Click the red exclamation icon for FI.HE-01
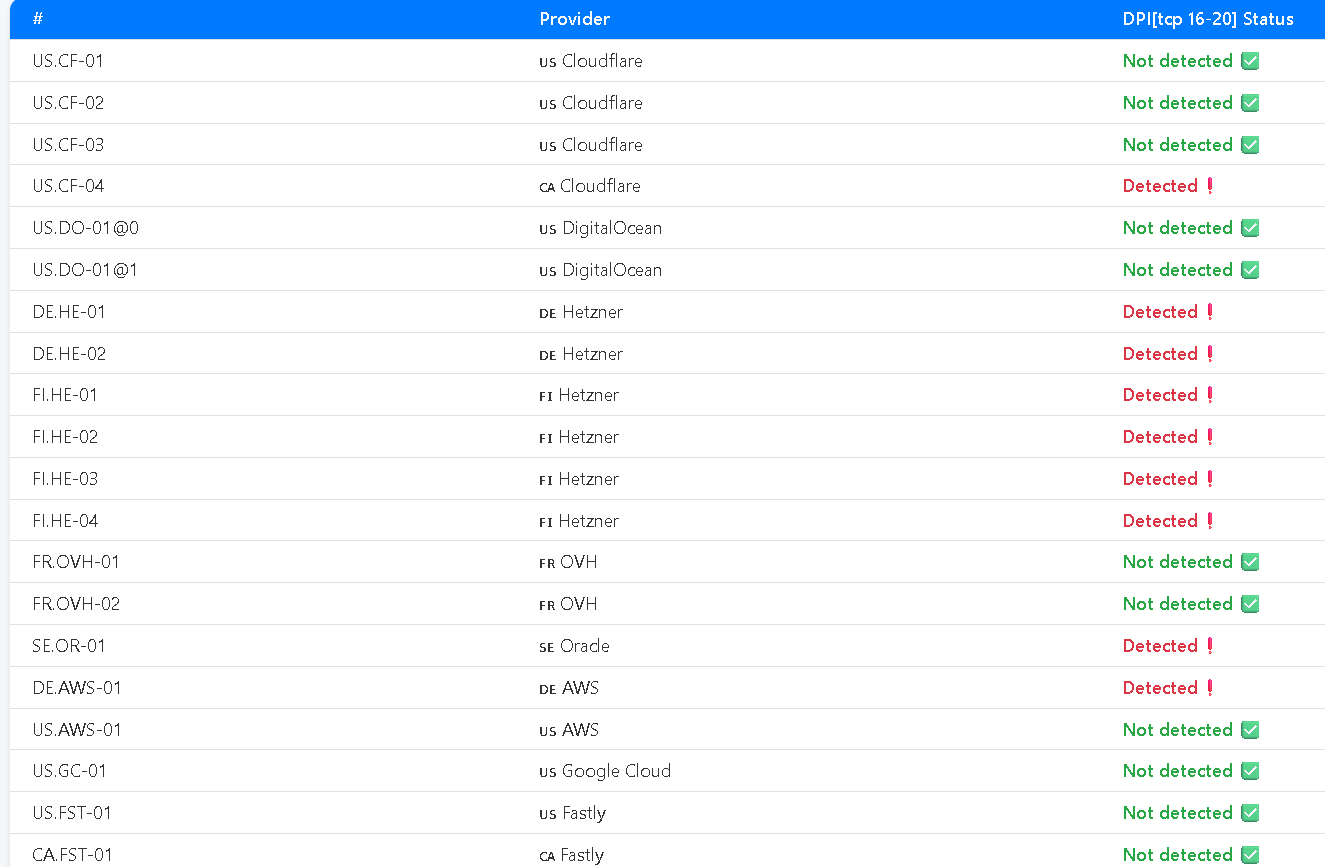This screenshot has width=1325, height=867. [x=1210, y=395]
